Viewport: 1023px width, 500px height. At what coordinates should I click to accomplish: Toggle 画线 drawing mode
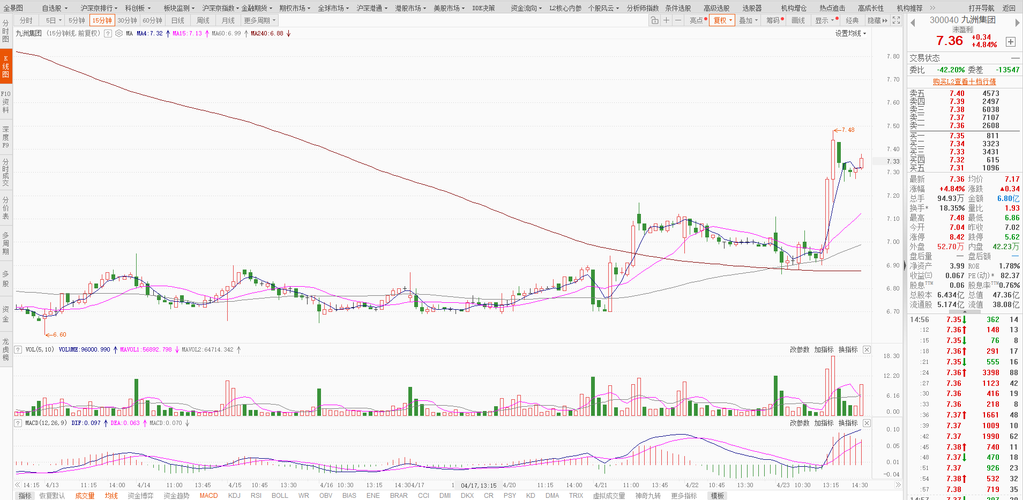coord(798,20)
